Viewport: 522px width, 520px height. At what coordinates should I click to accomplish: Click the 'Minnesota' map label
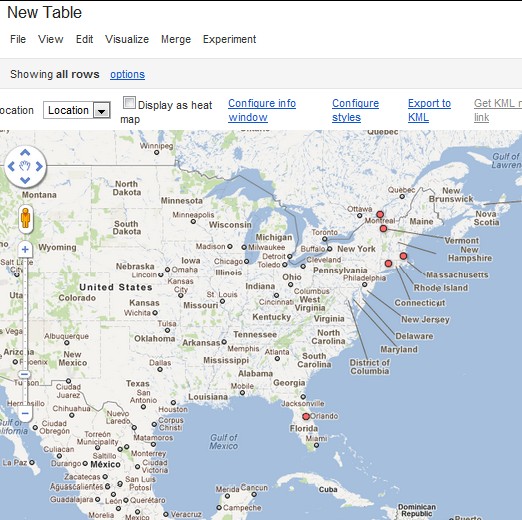pos(182,201)
